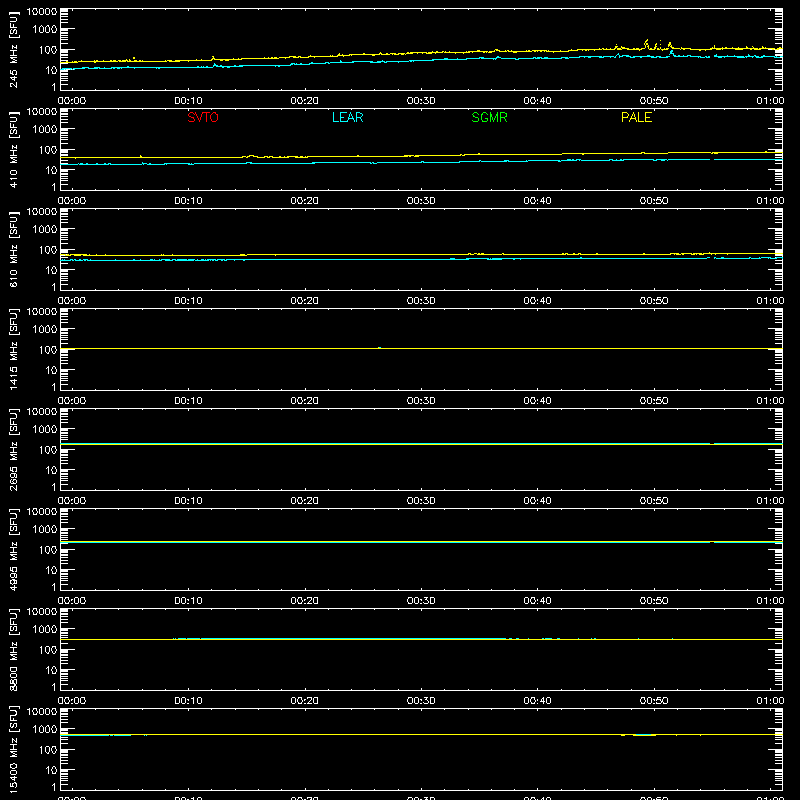Click the 00:50 tick under the 2695 MHz plot
The height and width of the screenshot is (800, 800).
(654, 501)
